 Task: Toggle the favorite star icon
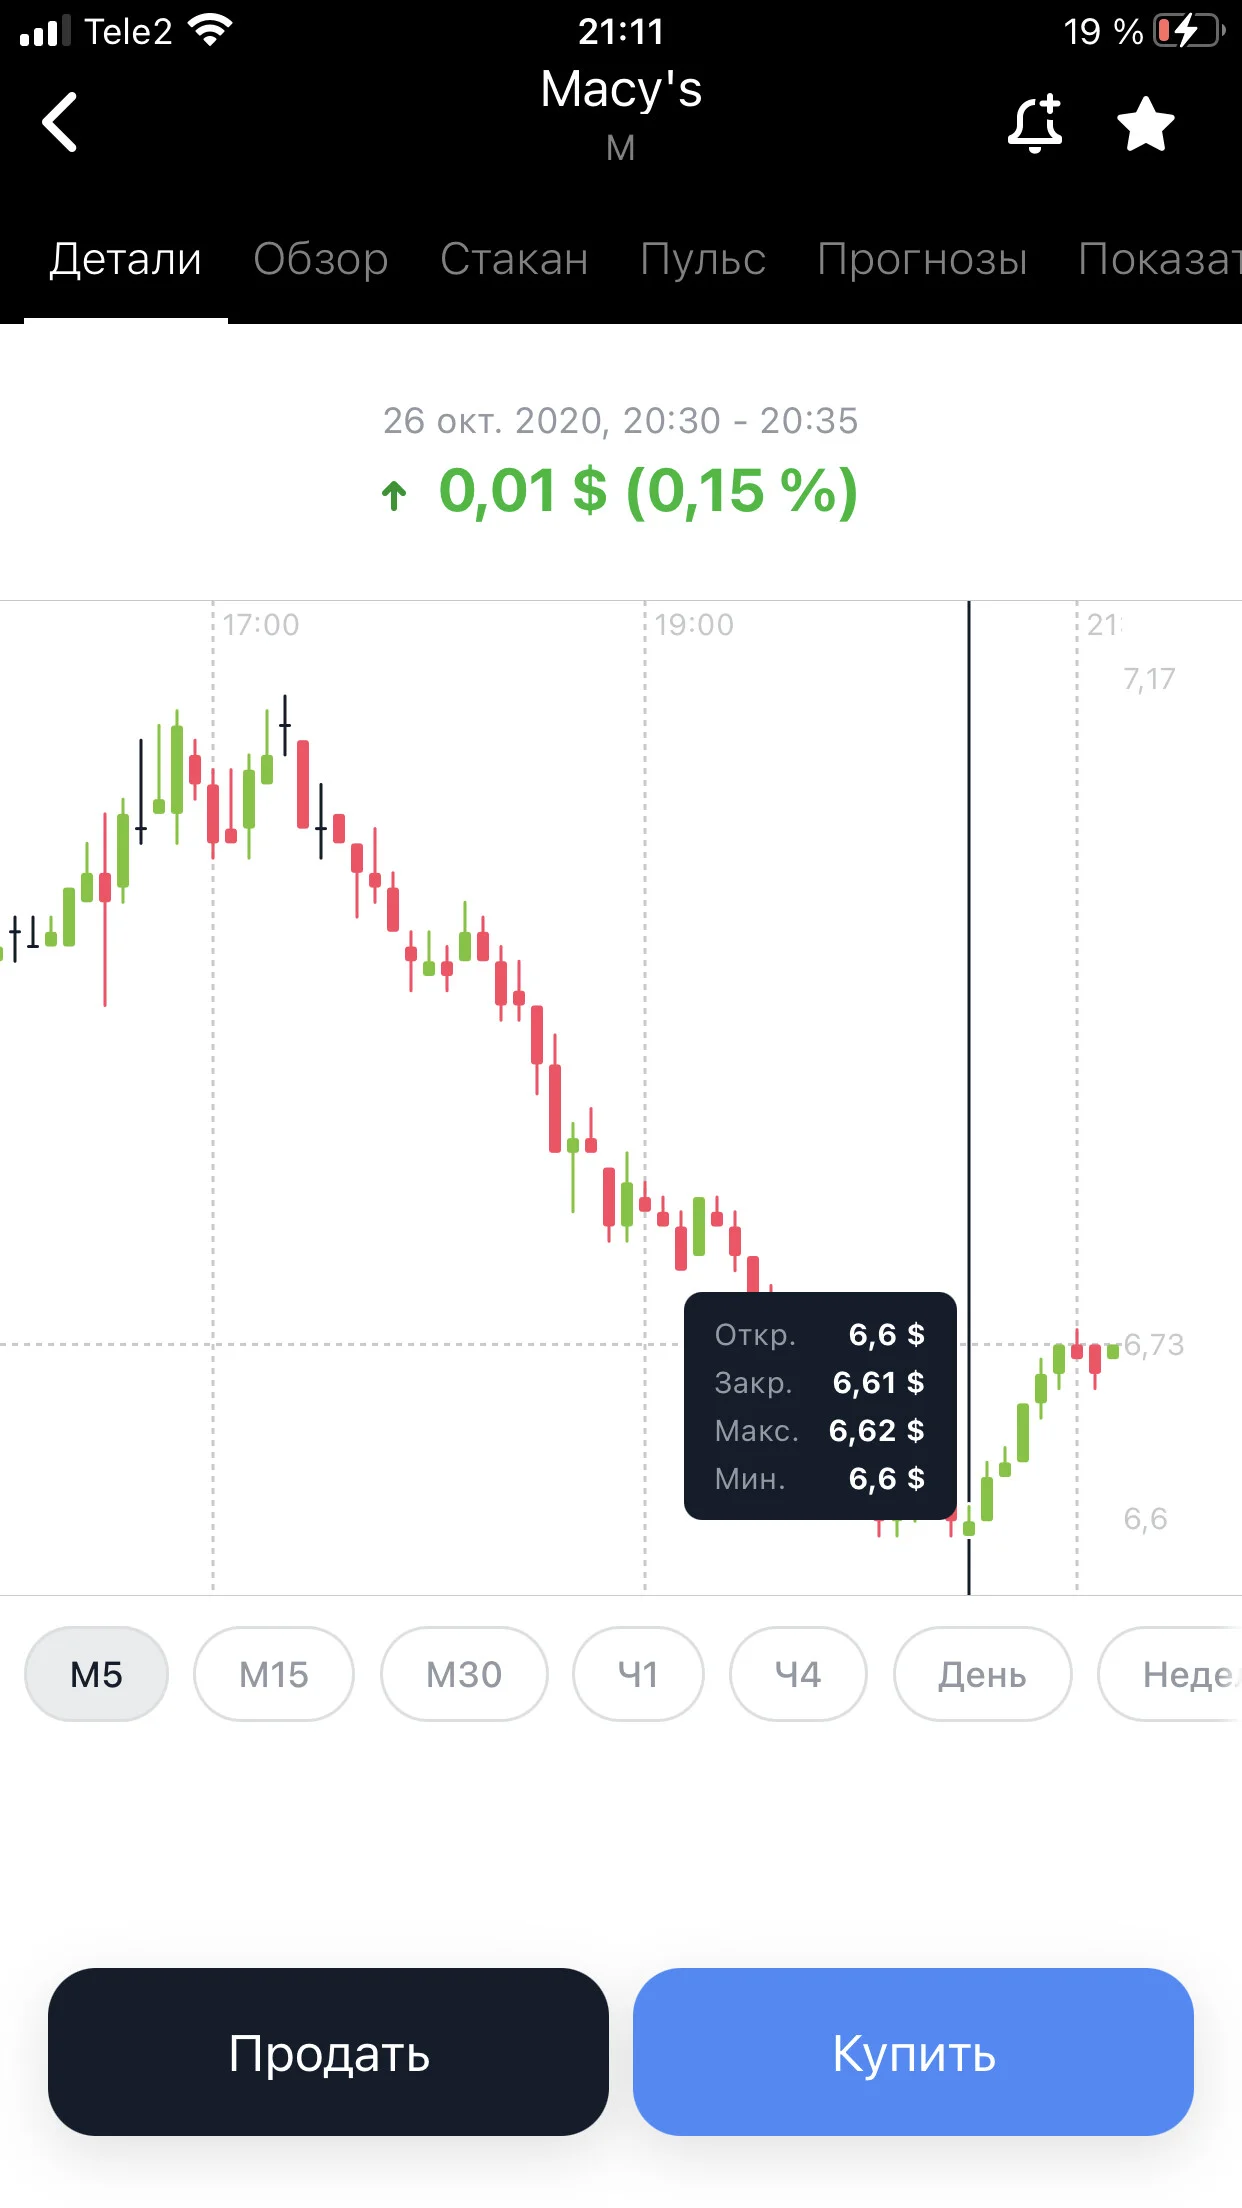click(x=1145, y=124)
